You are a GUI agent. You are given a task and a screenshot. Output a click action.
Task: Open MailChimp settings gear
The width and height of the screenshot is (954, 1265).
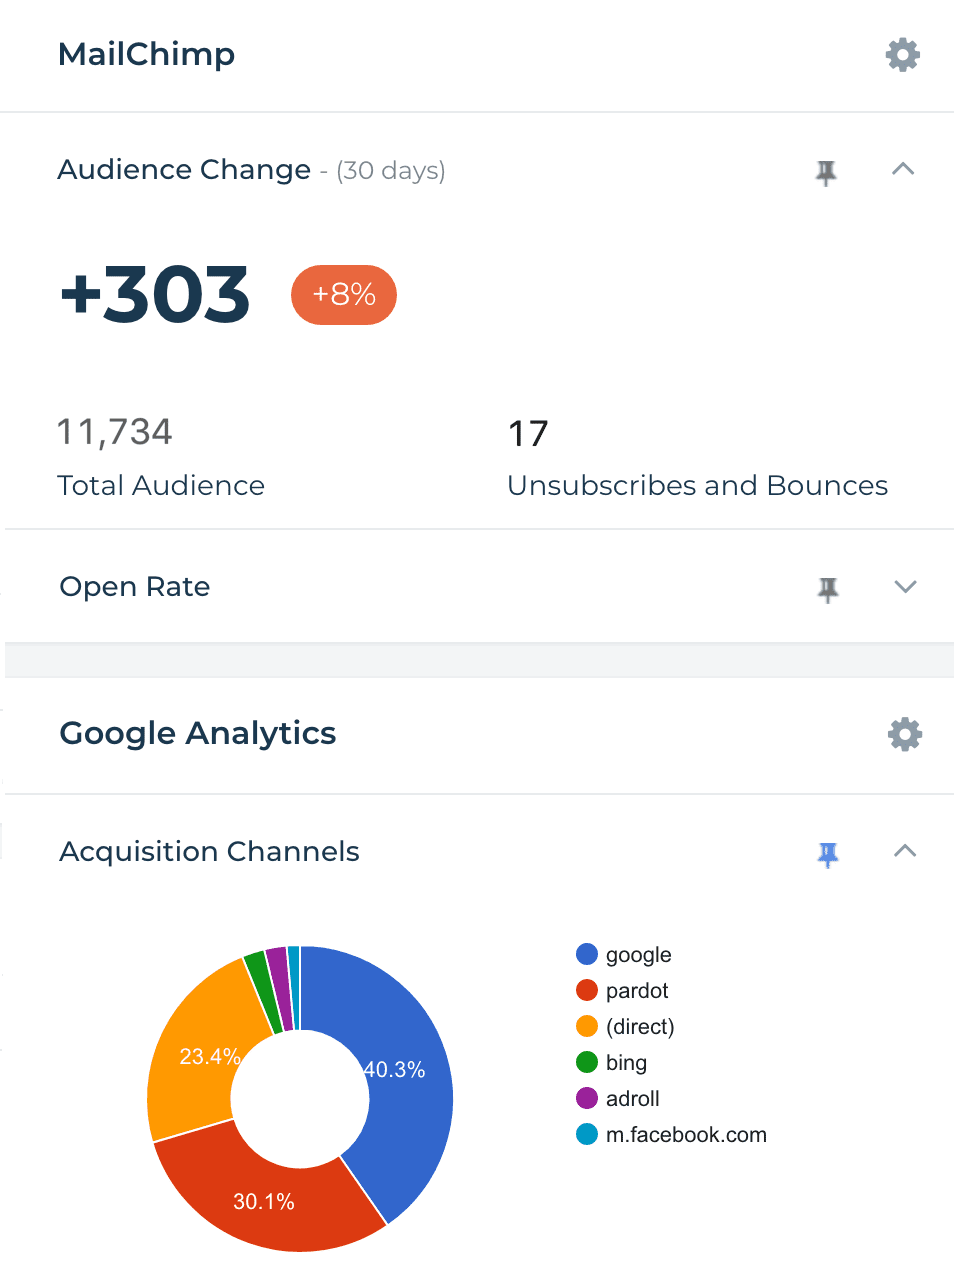[902, 55]
